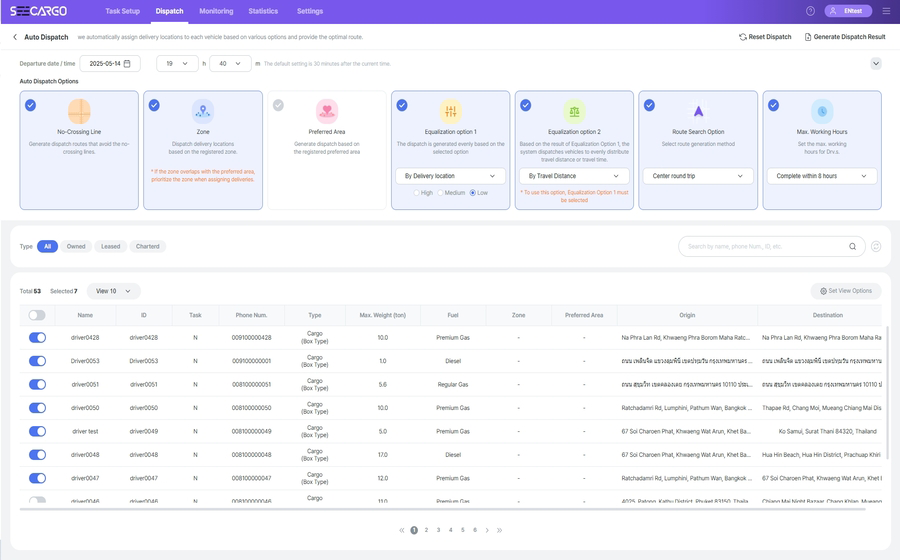
Task: Click the Preferred Area heart icon
Action: pyautogui.click(x=327, y=111)
